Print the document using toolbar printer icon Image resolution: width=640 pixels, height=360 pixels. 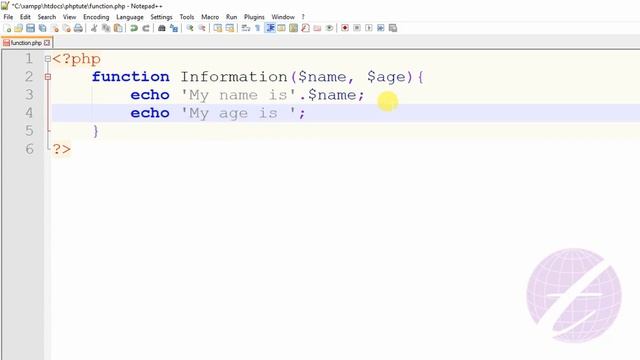78,28
